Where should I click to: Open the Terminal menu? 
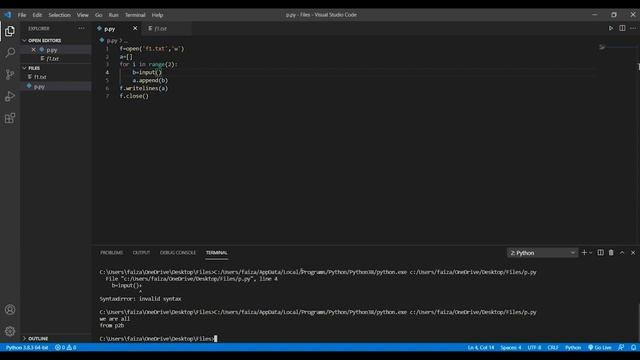point(135,15)
